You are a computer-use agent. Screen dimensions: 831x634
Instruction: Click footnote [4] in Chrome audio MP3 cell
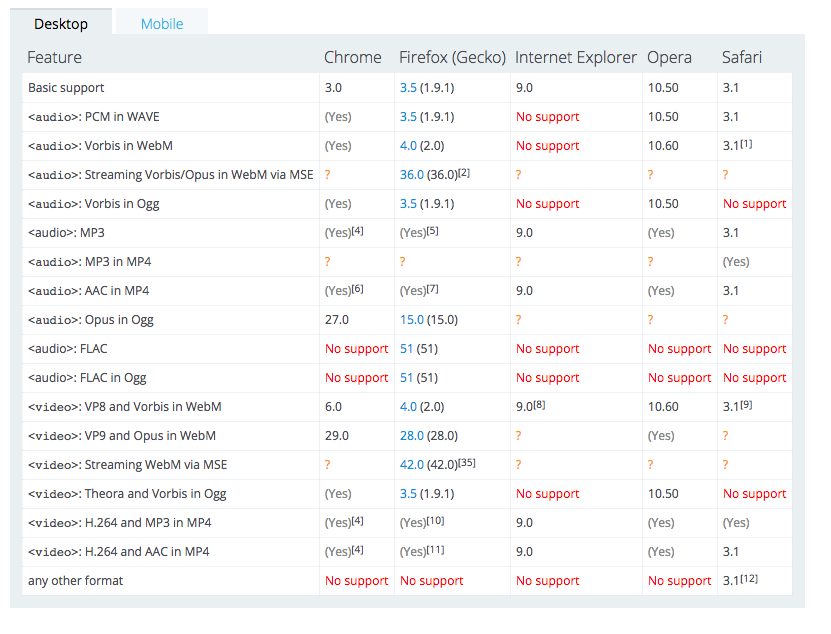coord(357,231)
